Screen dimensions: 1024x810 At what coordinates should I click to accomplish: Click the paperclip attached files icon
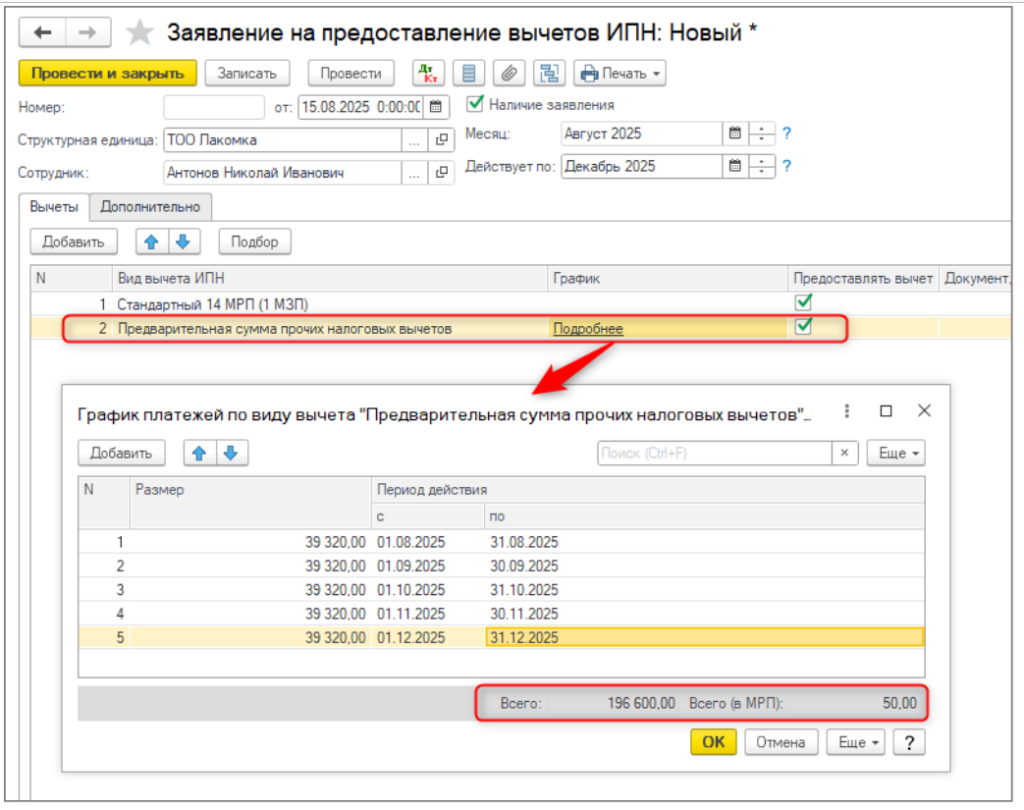pos(509,73)
